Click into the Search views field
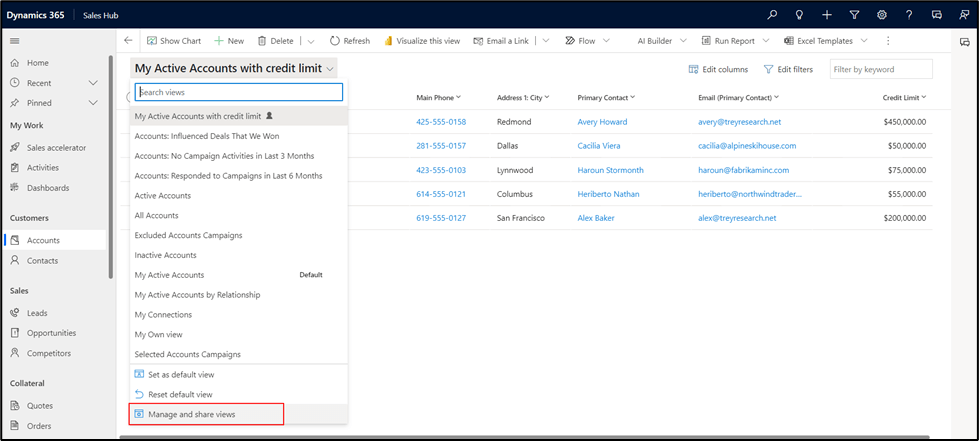The width and height of the screenshot is (979, 441). click(x=240, y=92)
